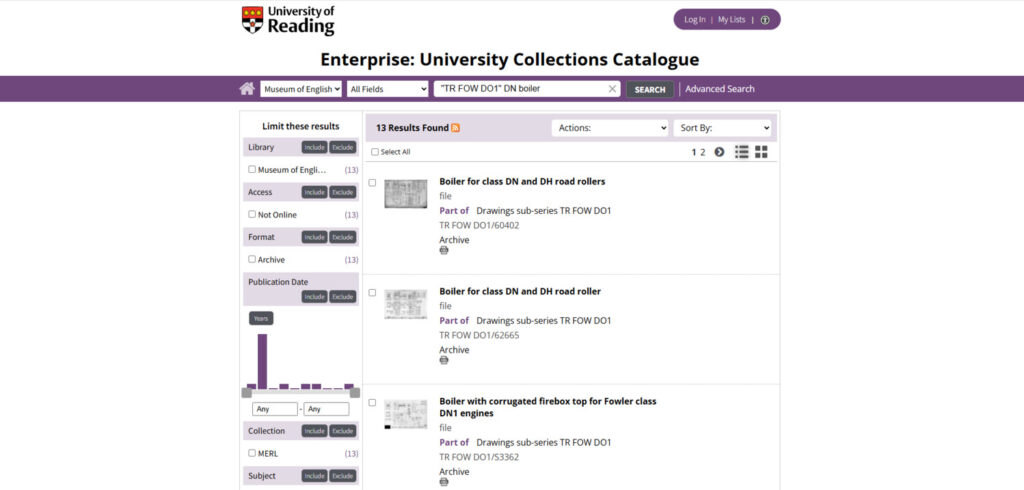Click the Search button
Screen dimensions: 1024x490
coord(650,90)
